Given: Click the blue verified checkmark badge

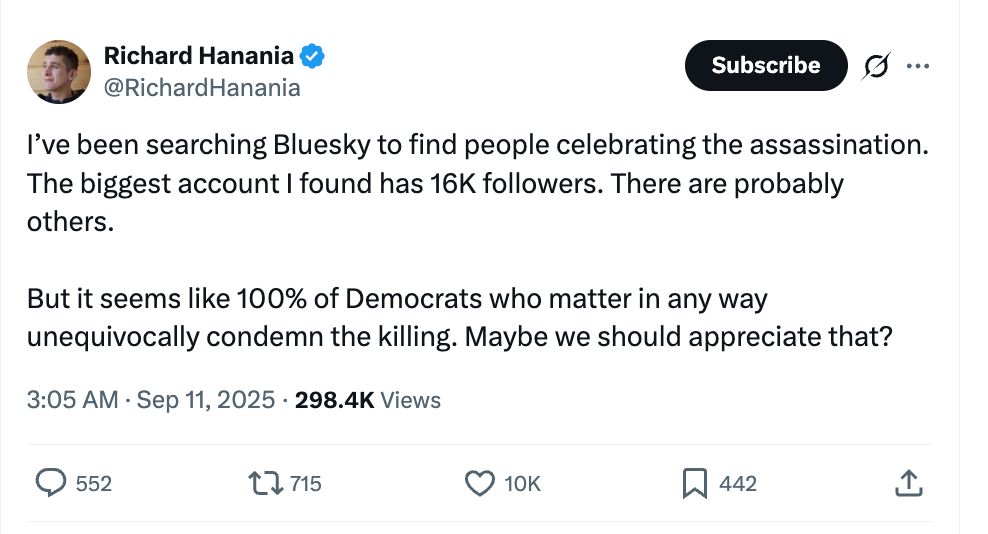Looking at the screenshot, I should [x=313, y=58].
